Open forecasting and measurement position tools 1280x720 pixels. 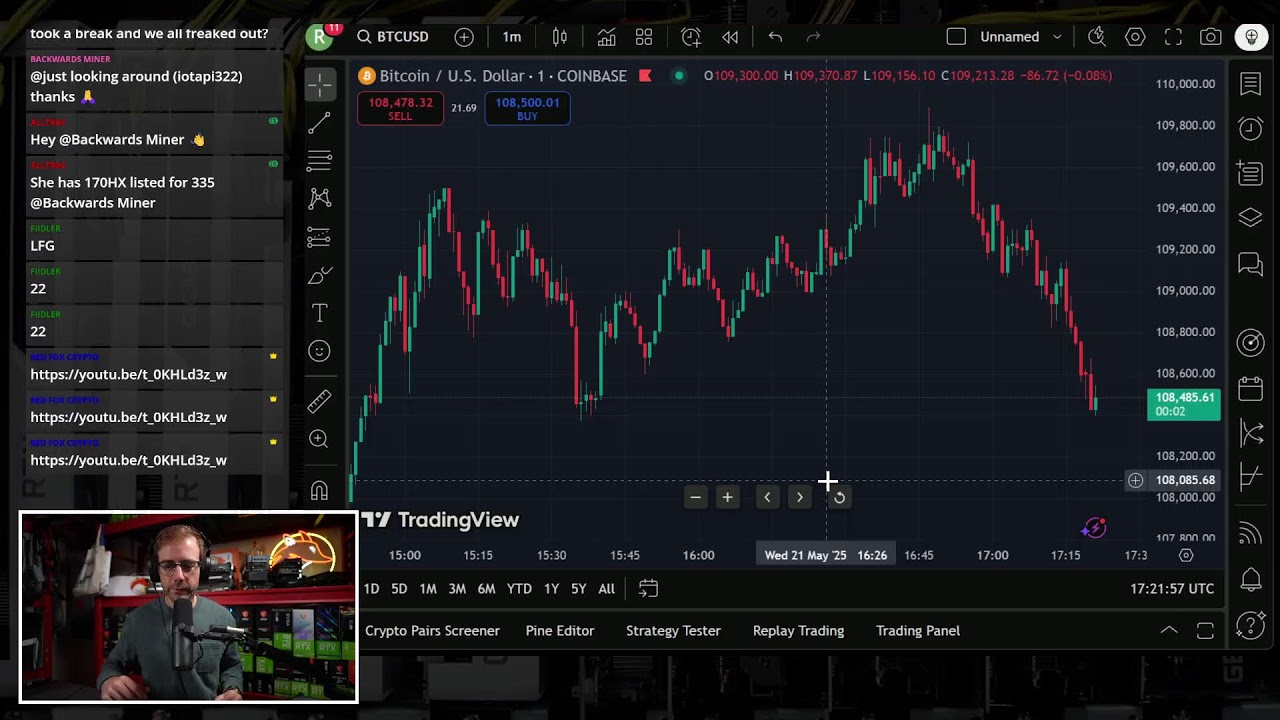click(319, 237)
